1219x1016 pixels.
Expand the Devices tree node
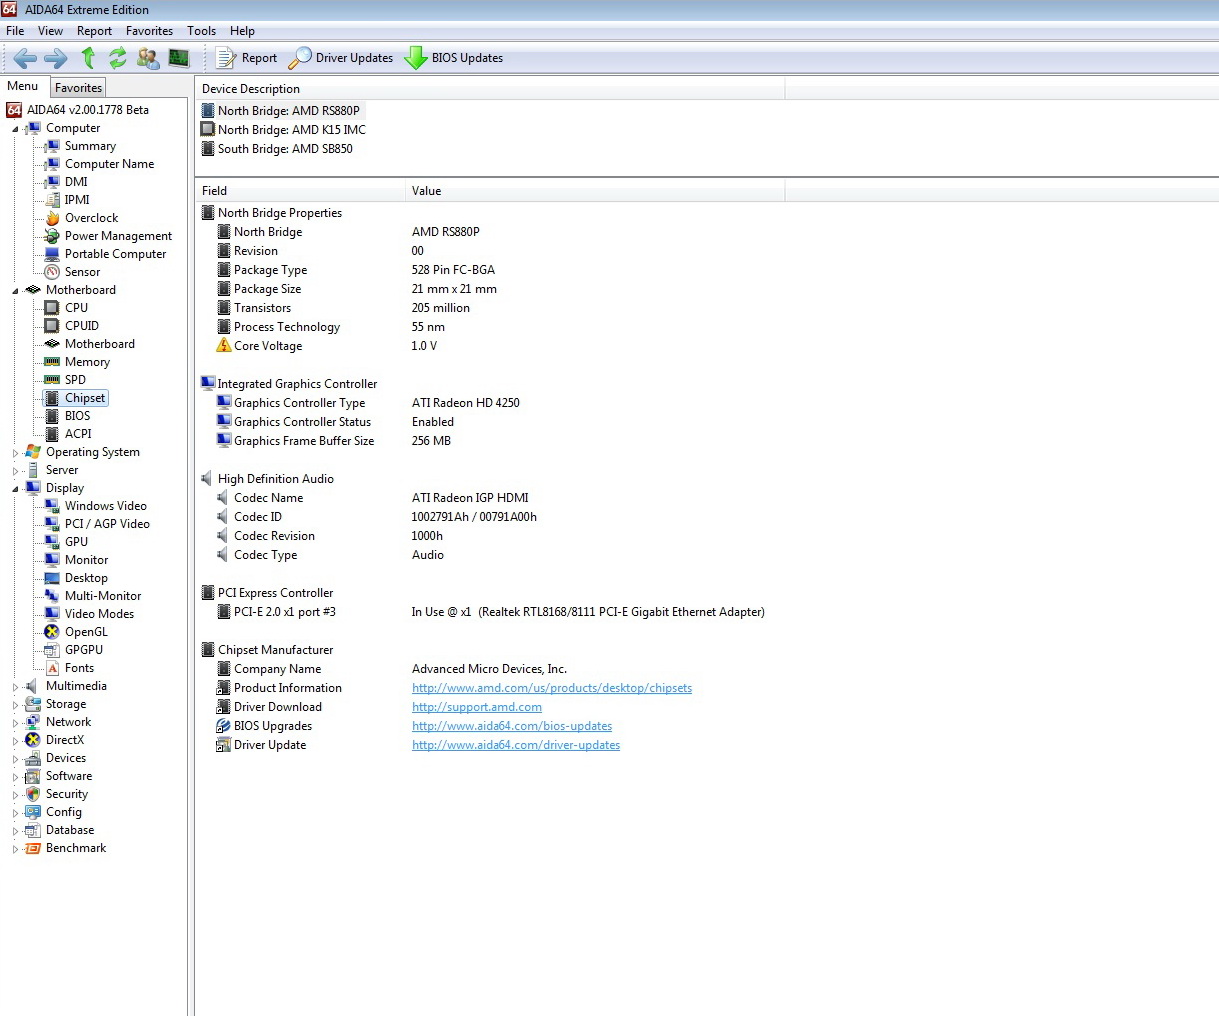point(15,759)
